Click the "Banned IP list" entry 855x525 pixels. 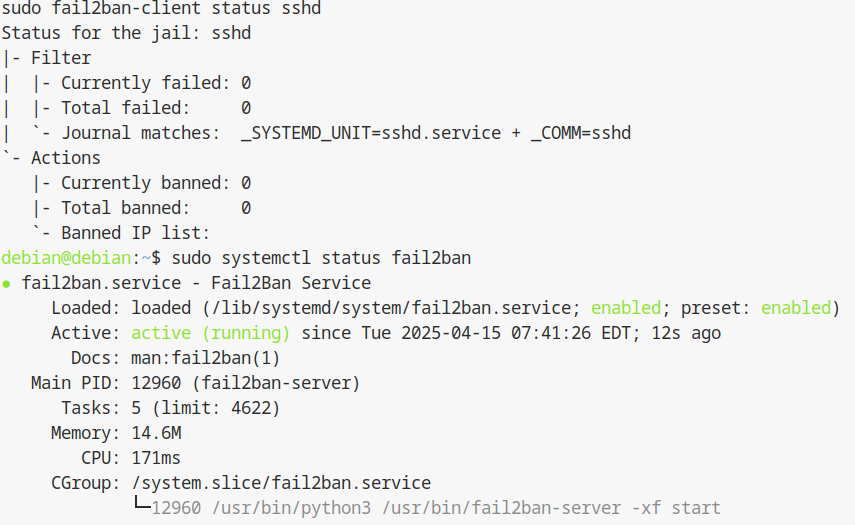(x=135, y=233)
